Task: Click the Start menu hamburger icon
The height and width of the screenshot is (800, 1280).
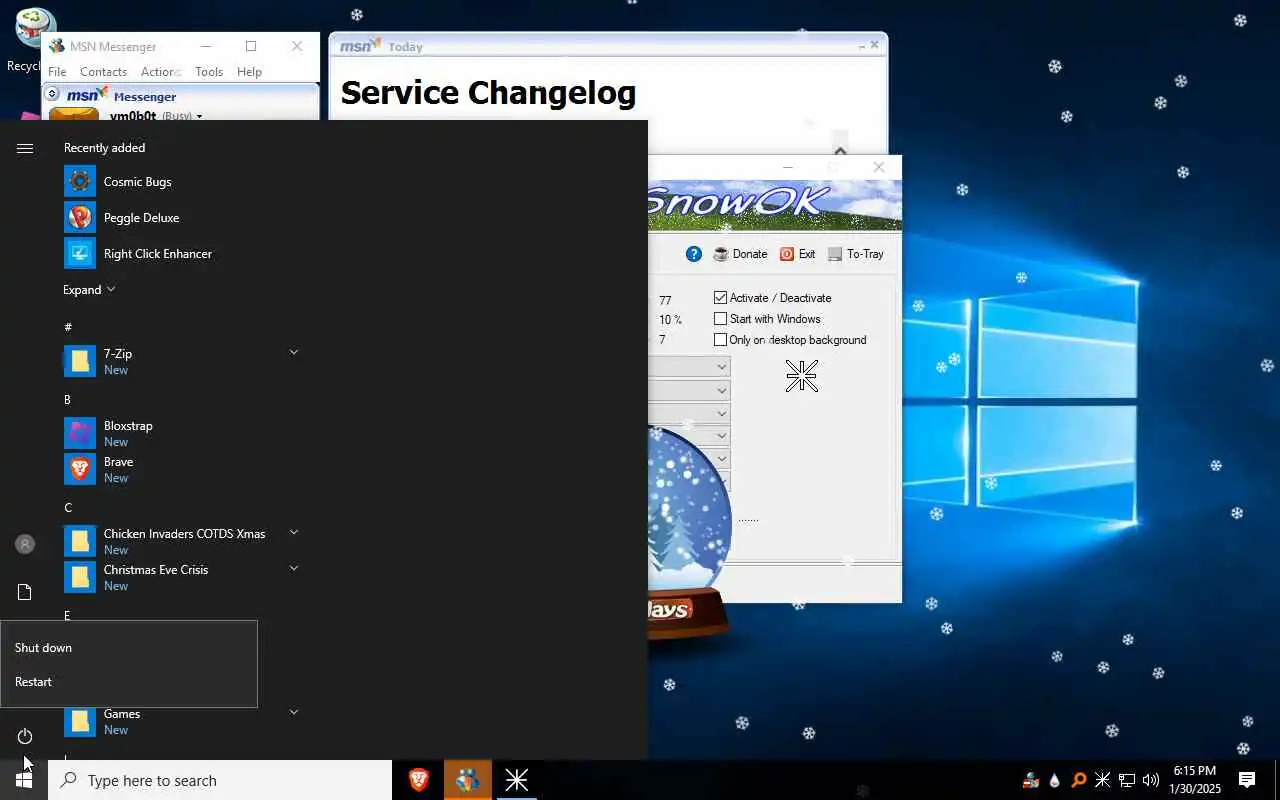Action: (x=25, y=148)
